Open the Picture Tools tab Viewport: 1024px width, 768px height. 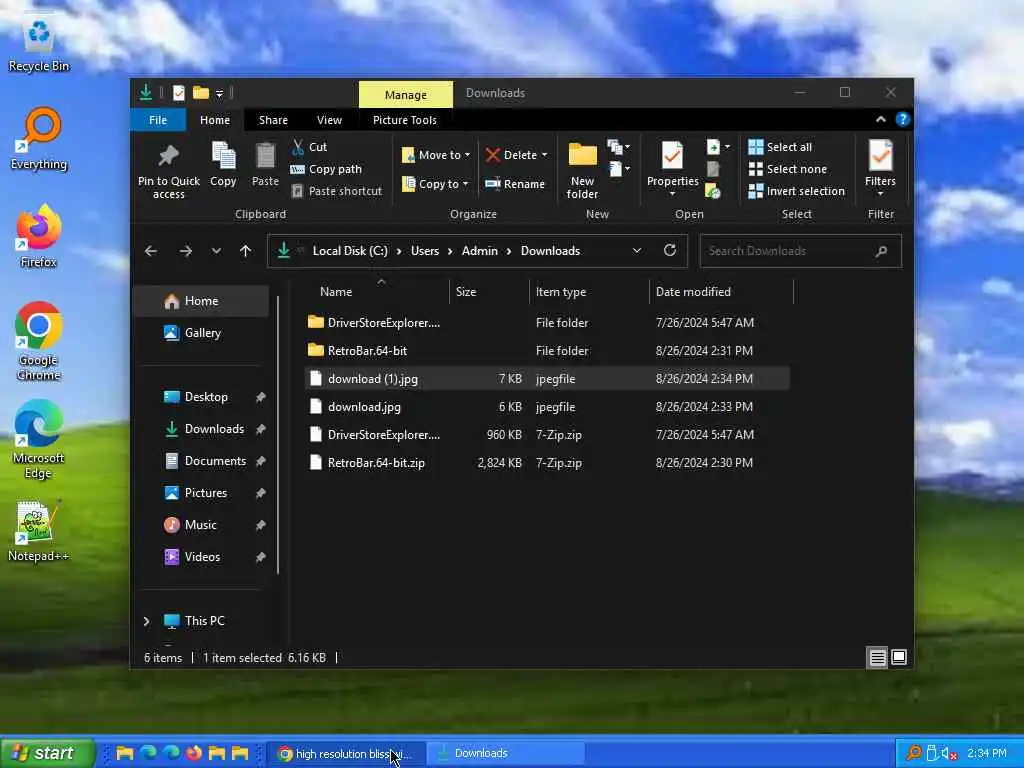coord(405,120)
